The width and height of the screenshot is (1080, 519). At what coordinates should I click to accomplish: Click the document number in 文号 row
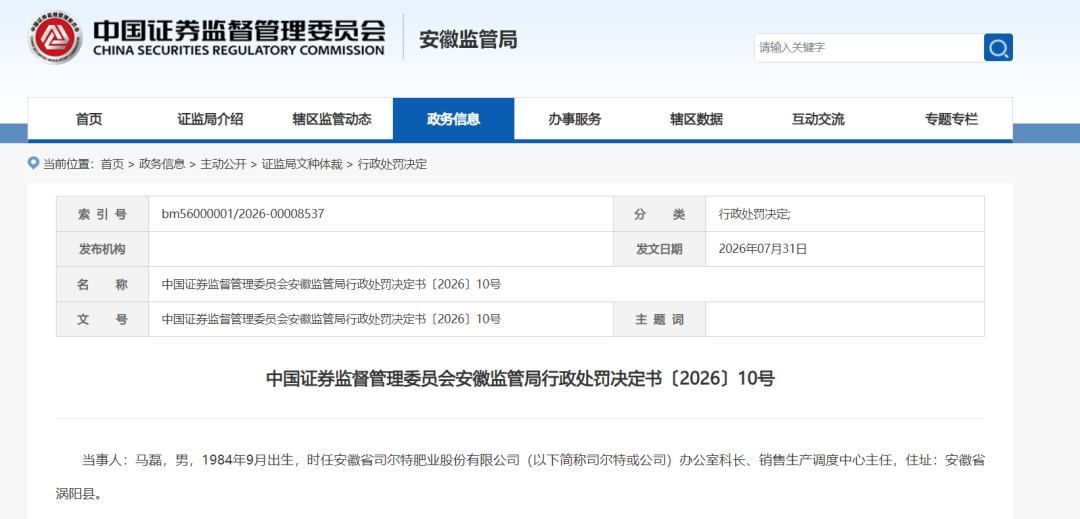click(x=331, y=319)
